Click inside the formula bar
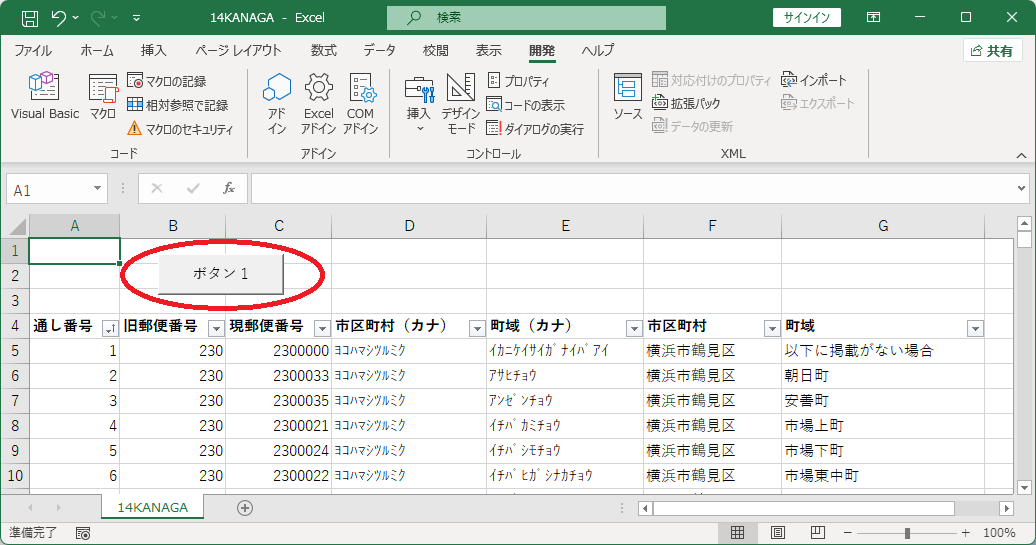This screenshot has width=1036, height=545. click(x=632, y=189)
